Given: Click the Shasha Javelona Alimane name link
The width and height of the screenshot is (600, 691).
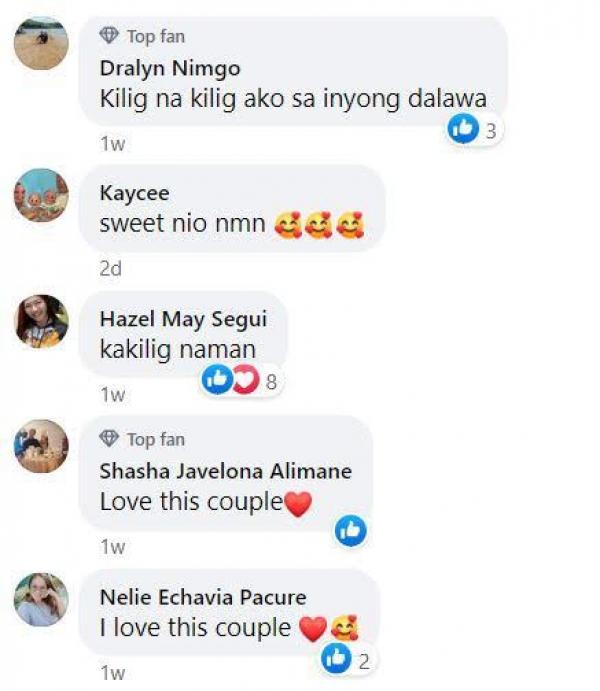Looking at the screenshot, I should tap(226, 471).
